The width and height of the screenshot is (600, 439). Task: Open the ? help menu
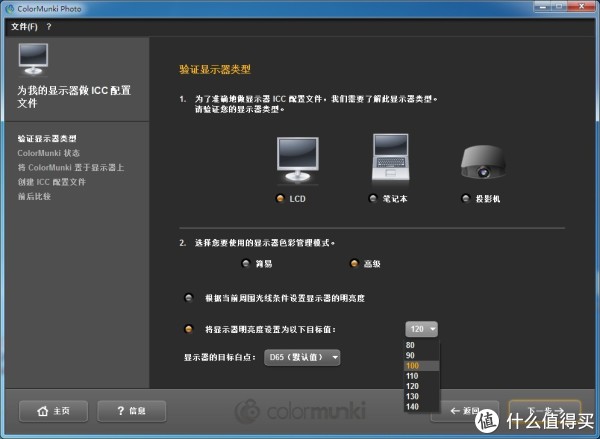coord(49,27)
